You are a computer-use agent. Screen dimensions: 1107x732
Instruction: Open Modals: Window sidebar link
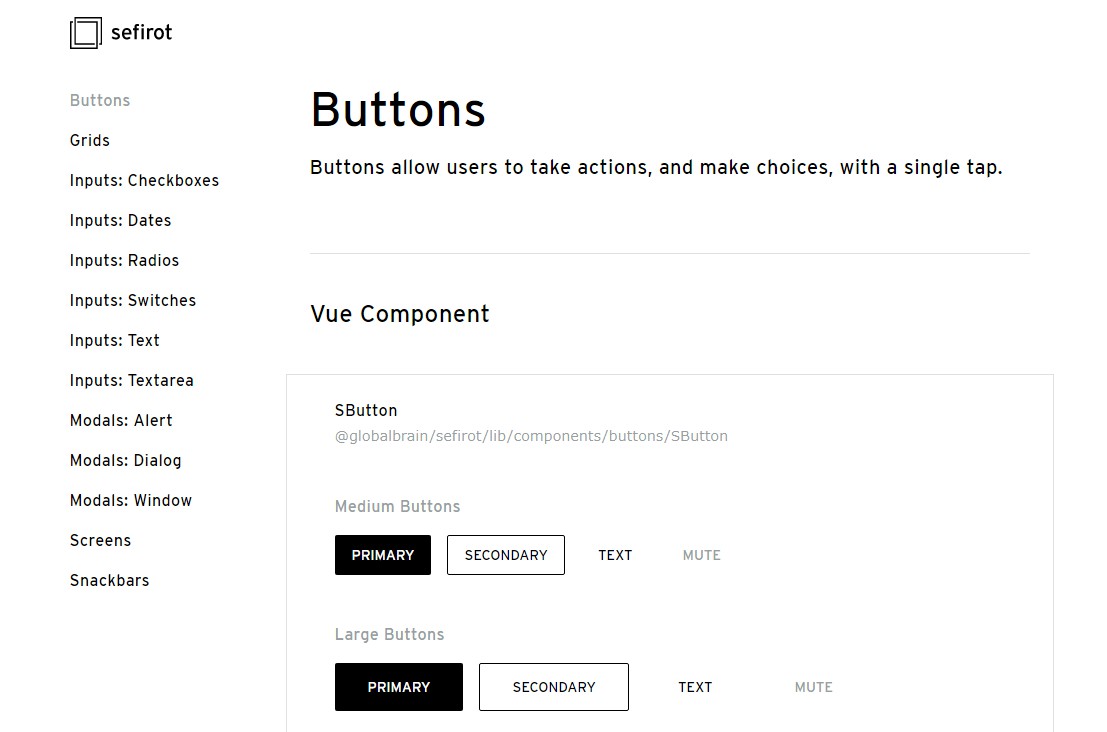(131, 501)
